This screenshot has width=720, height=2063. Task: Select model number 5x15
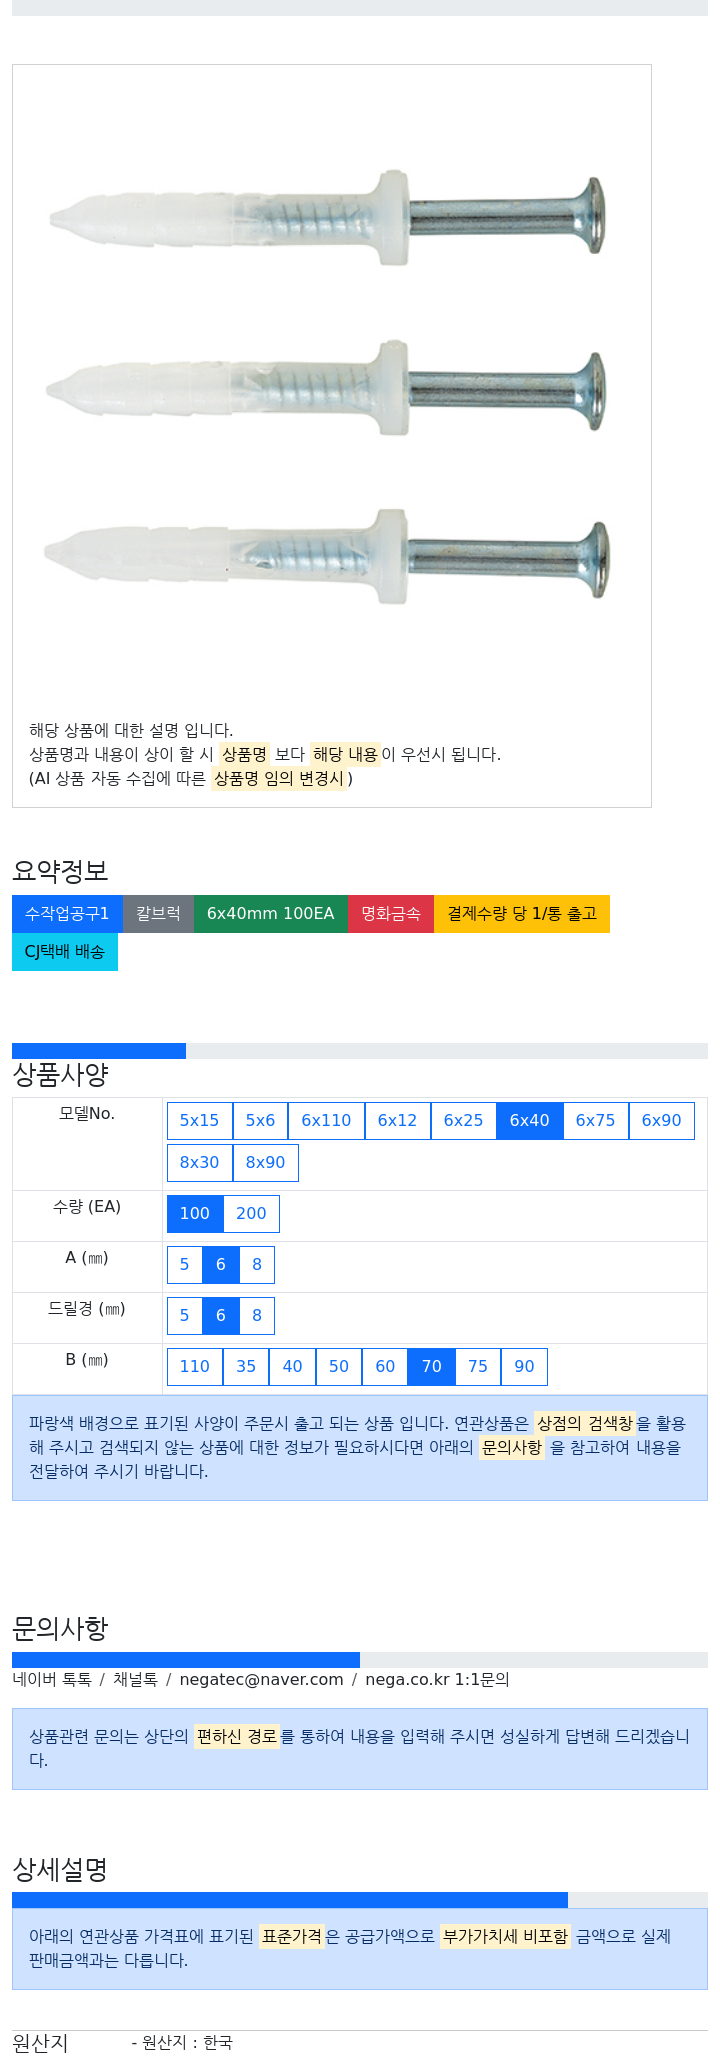coord(199,1120)
